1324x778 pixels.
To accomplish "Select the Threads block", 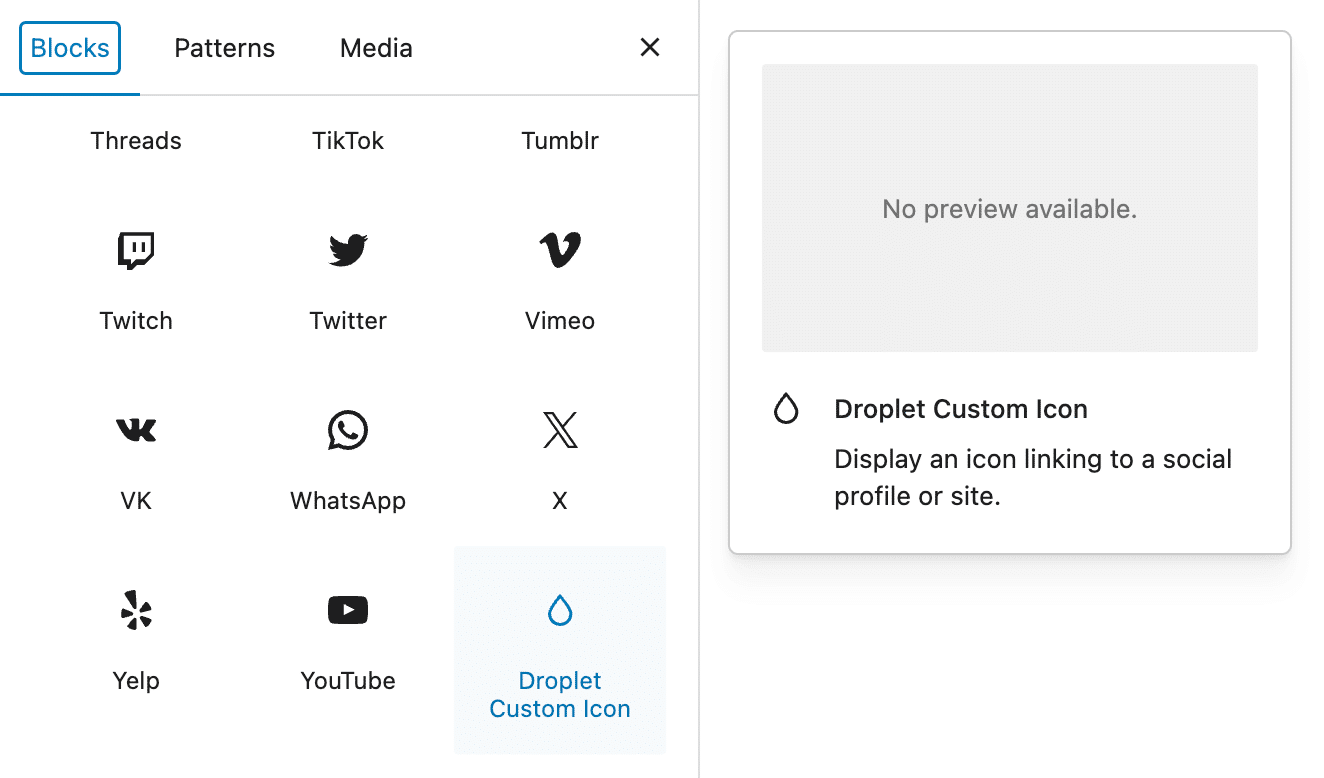I will click(x=136, y=141).
